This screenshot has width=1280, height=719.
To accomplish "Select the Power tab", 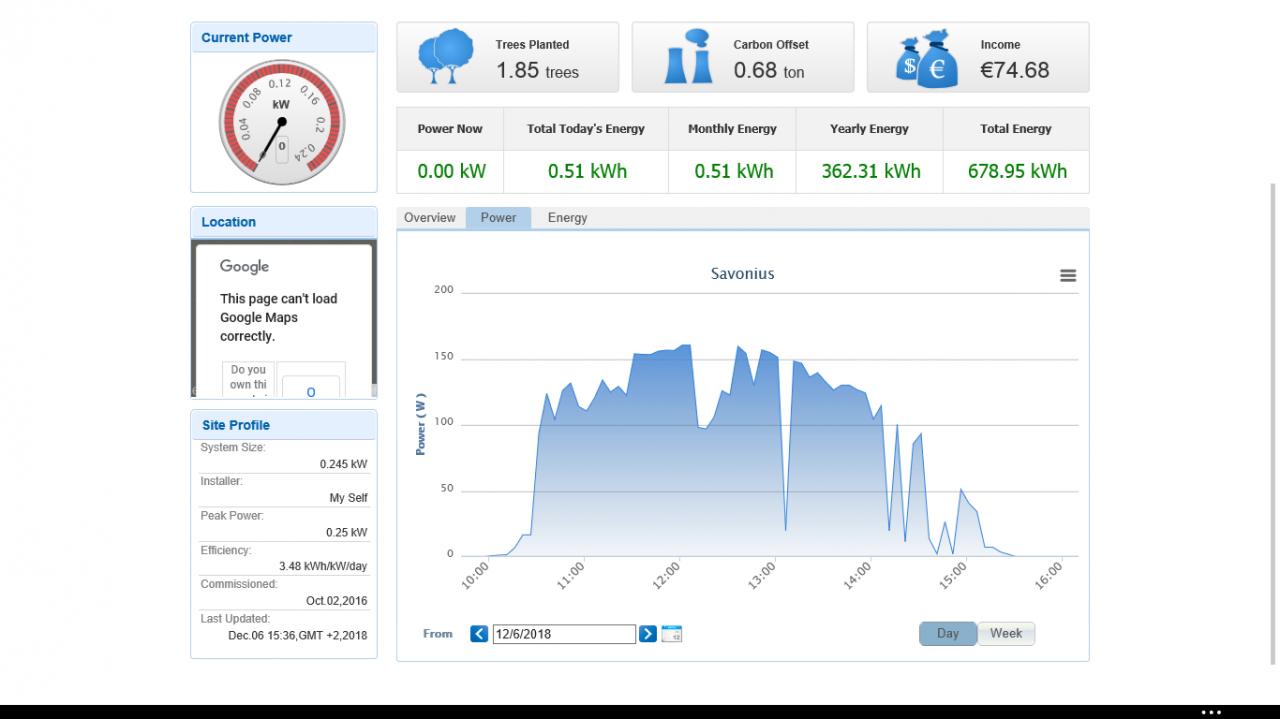I will (498, 218).
